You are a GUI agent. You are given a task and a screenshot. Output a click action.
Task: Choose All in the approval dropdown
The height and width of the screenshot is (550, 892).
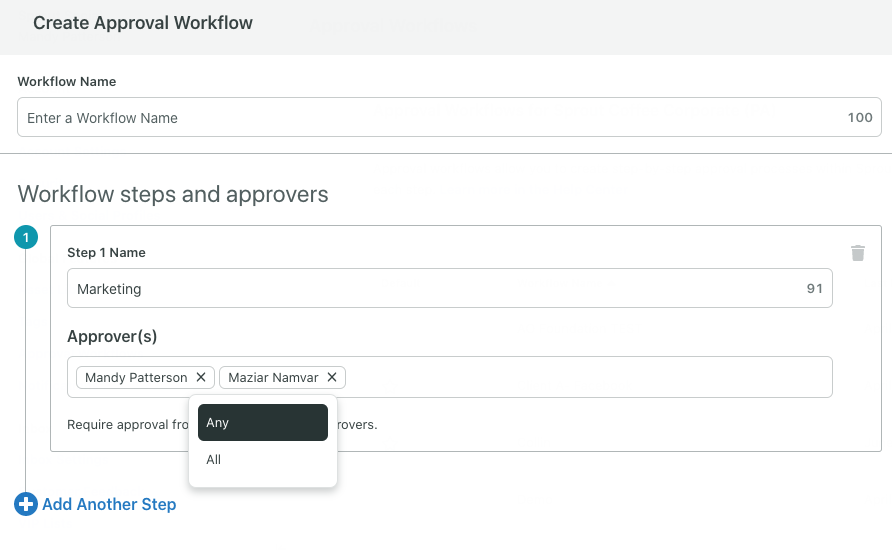pyautogui.click(x=263, y=460)
